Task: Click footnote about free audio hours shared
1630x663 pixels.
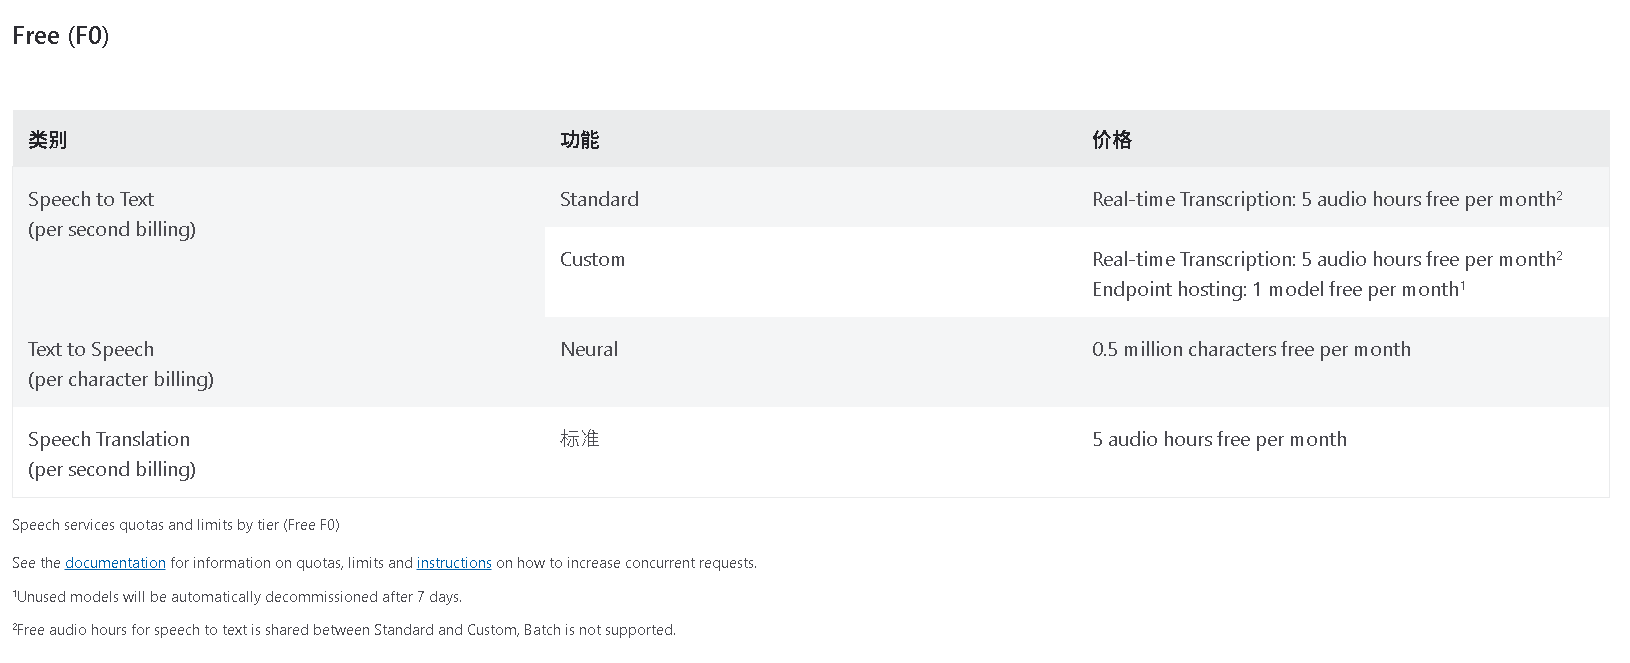Action: click(344, 630)
